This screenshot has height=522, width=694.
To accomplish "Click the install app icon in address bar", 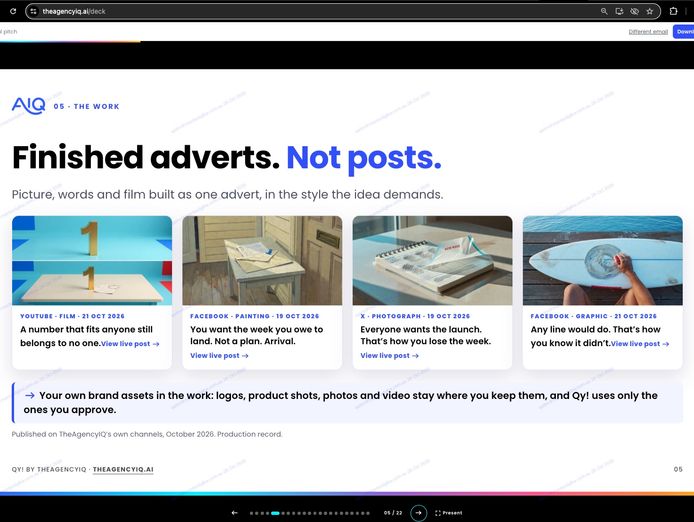I will tap(619, 12).
